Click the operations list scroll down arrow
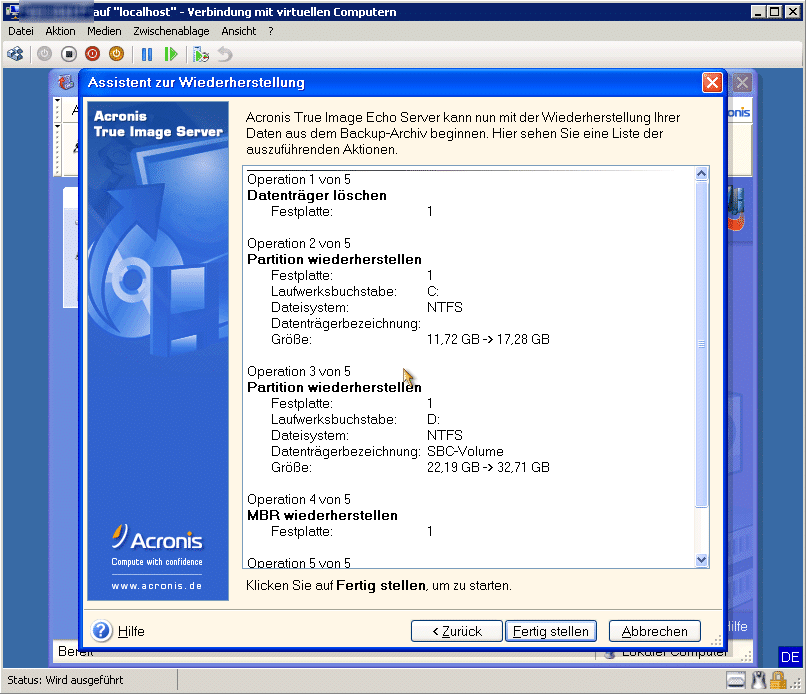The width and height of the screenshot is (806, 694). click(x=701, y=560)
